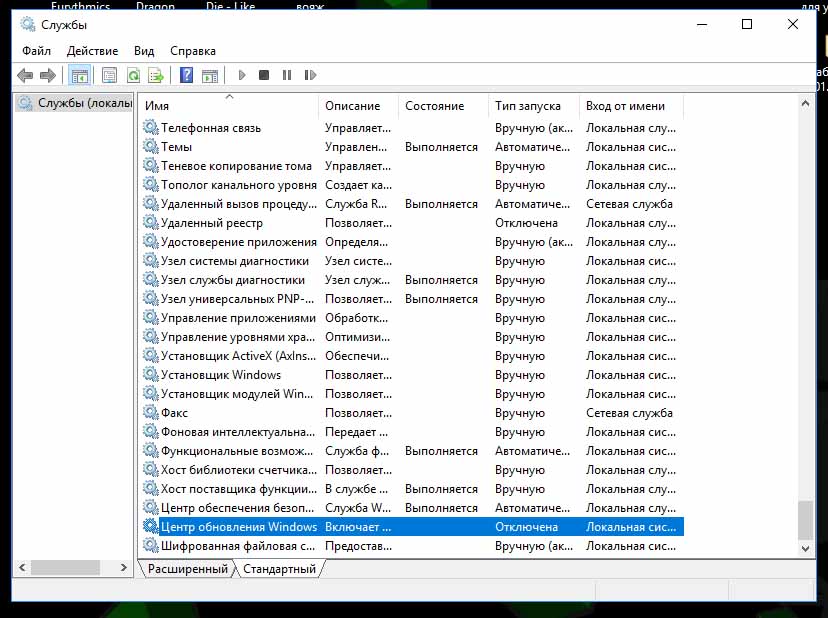The image size is (828, 618).
Task: Open Properties via the toolbar icon
Action: [109, 76]
